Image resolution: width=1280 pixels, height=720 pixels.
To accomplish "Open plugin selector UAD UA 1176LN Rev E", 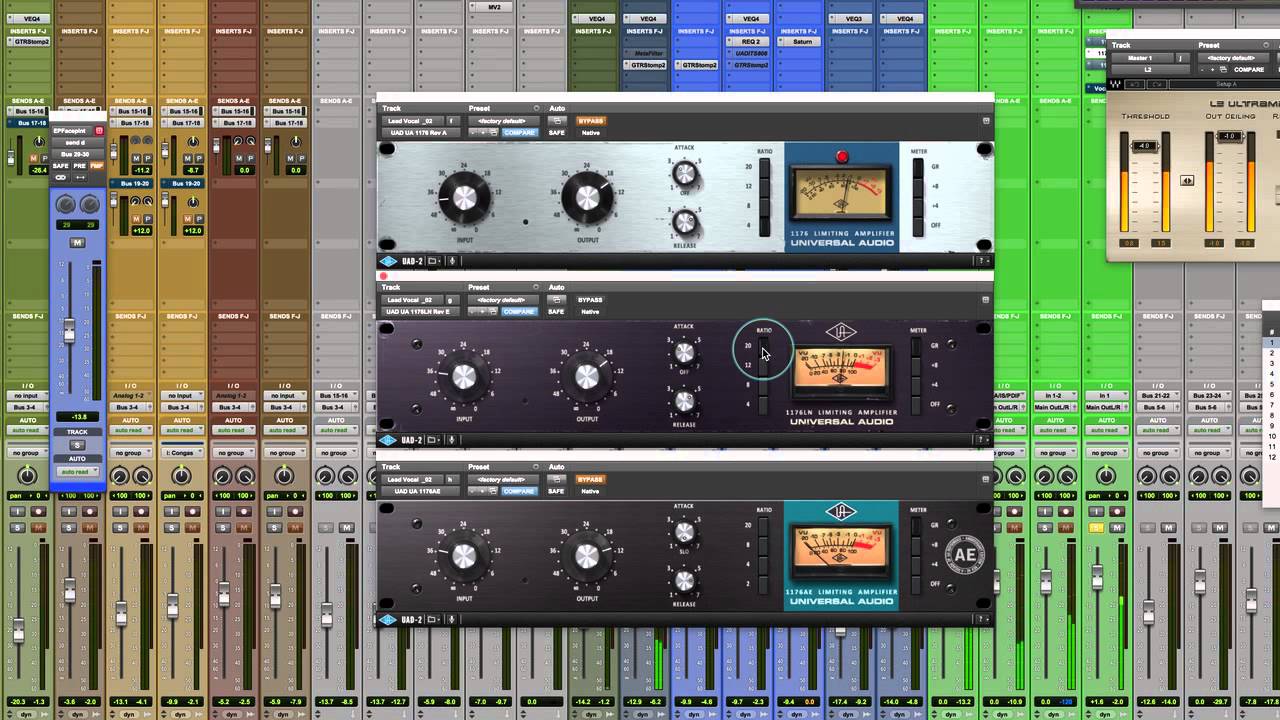I will (420, 311).
